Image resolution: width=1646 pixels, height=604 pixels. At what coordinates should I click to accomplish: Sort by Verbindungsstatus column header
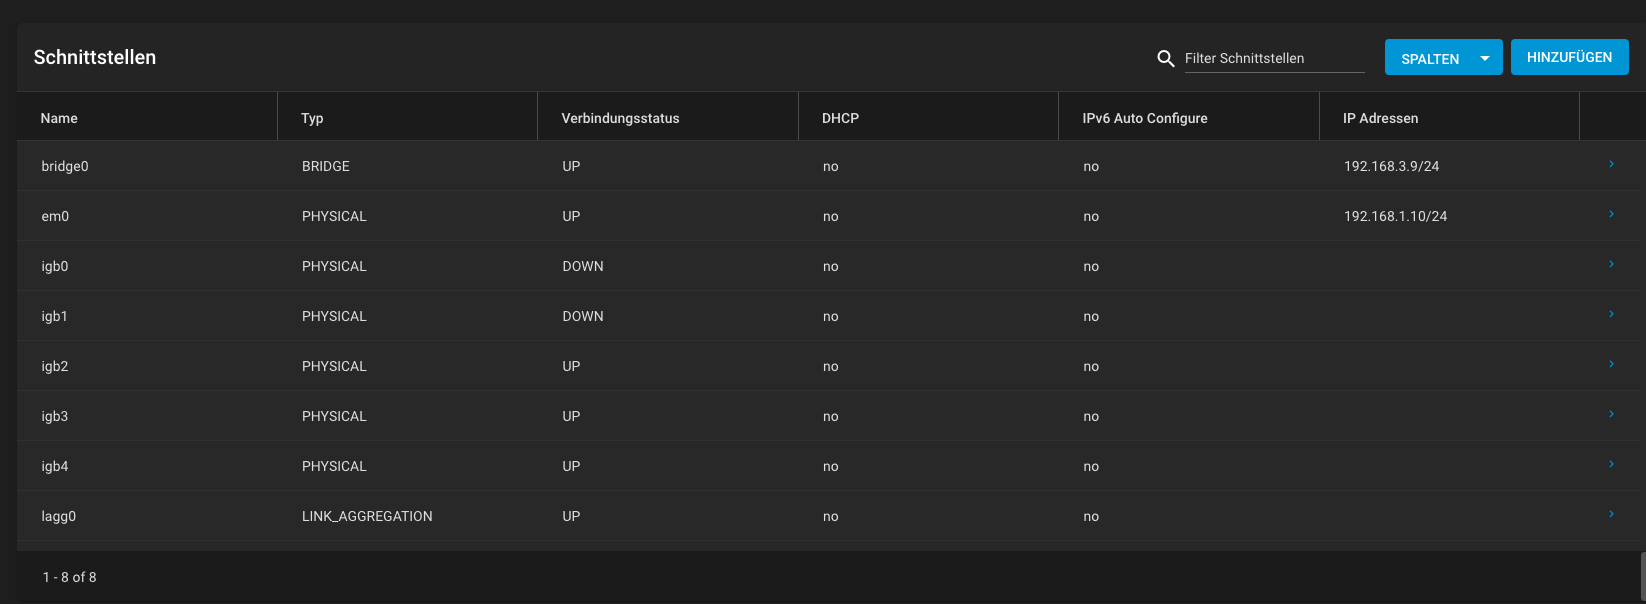click(620, 118)
